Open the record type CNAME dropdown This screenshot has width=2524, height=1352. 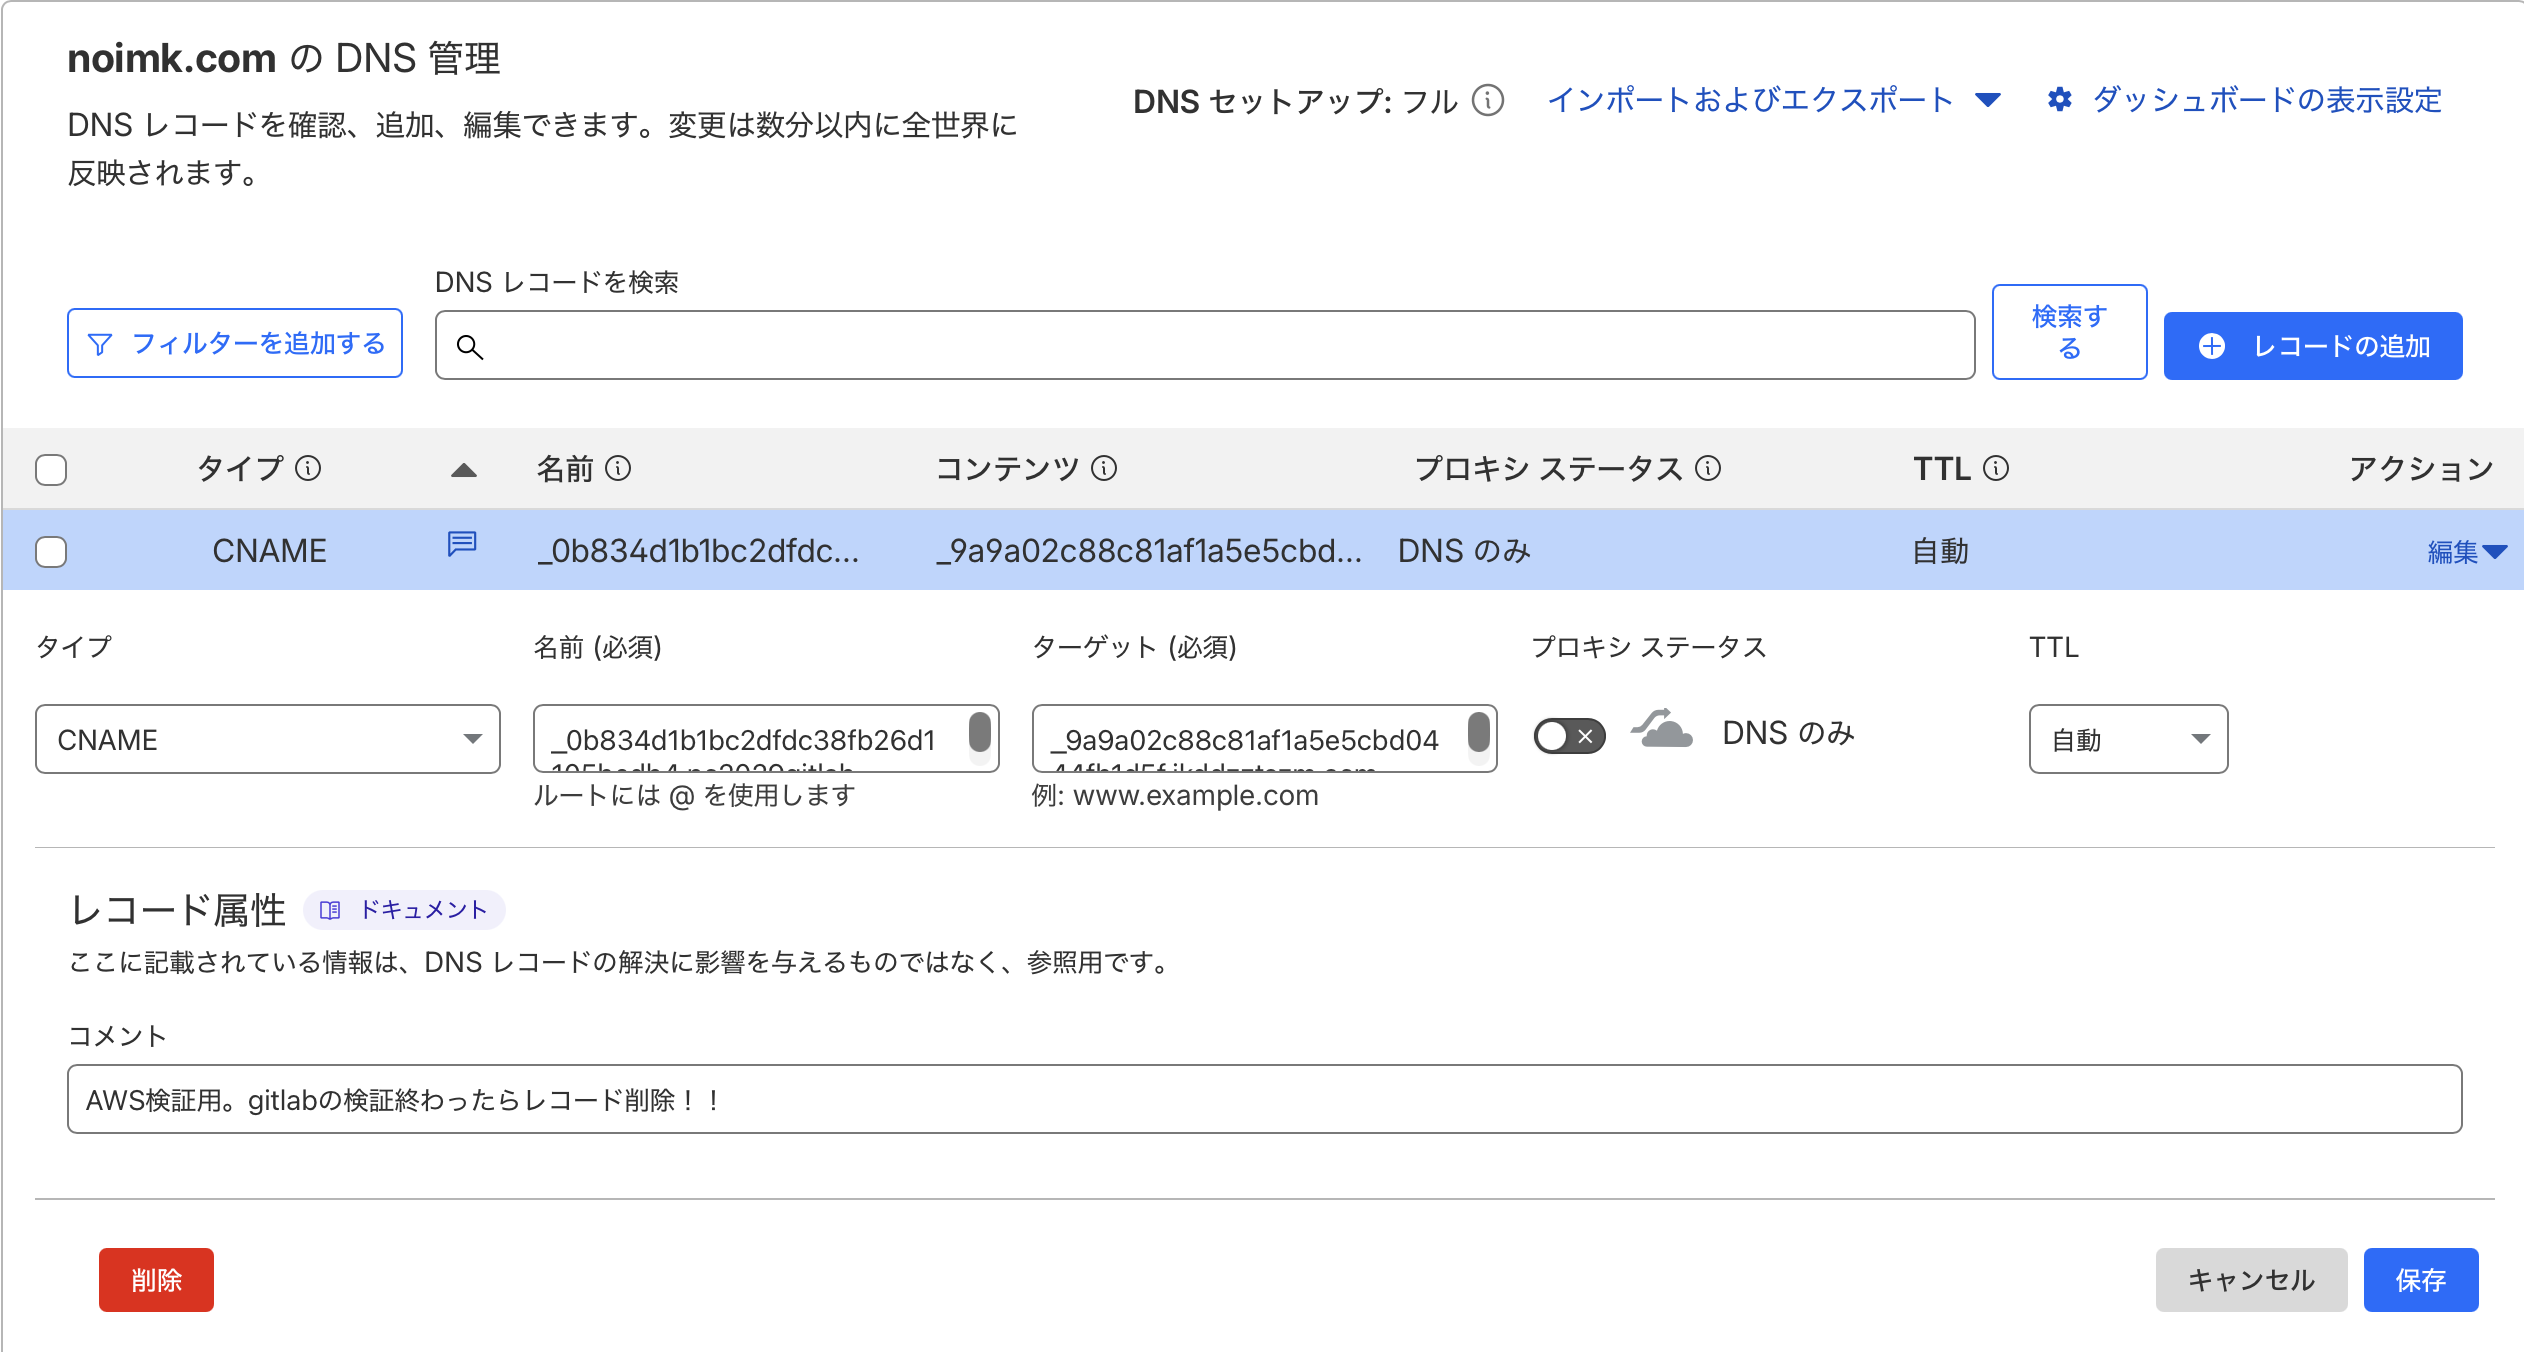(x=268, y=739)
